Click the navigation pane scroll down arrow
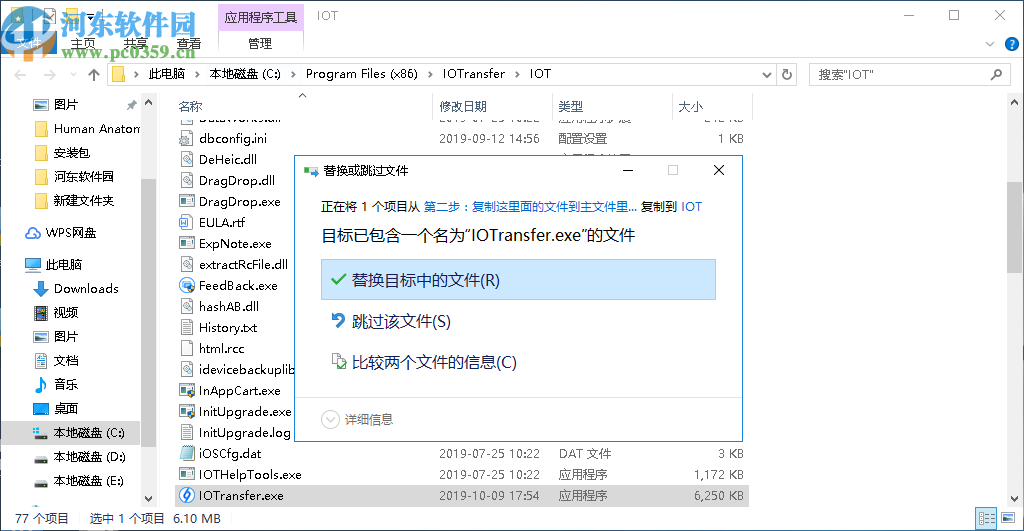Image resolution: width=1024 pixels, height=531 pixels. (x=148, y=498)
